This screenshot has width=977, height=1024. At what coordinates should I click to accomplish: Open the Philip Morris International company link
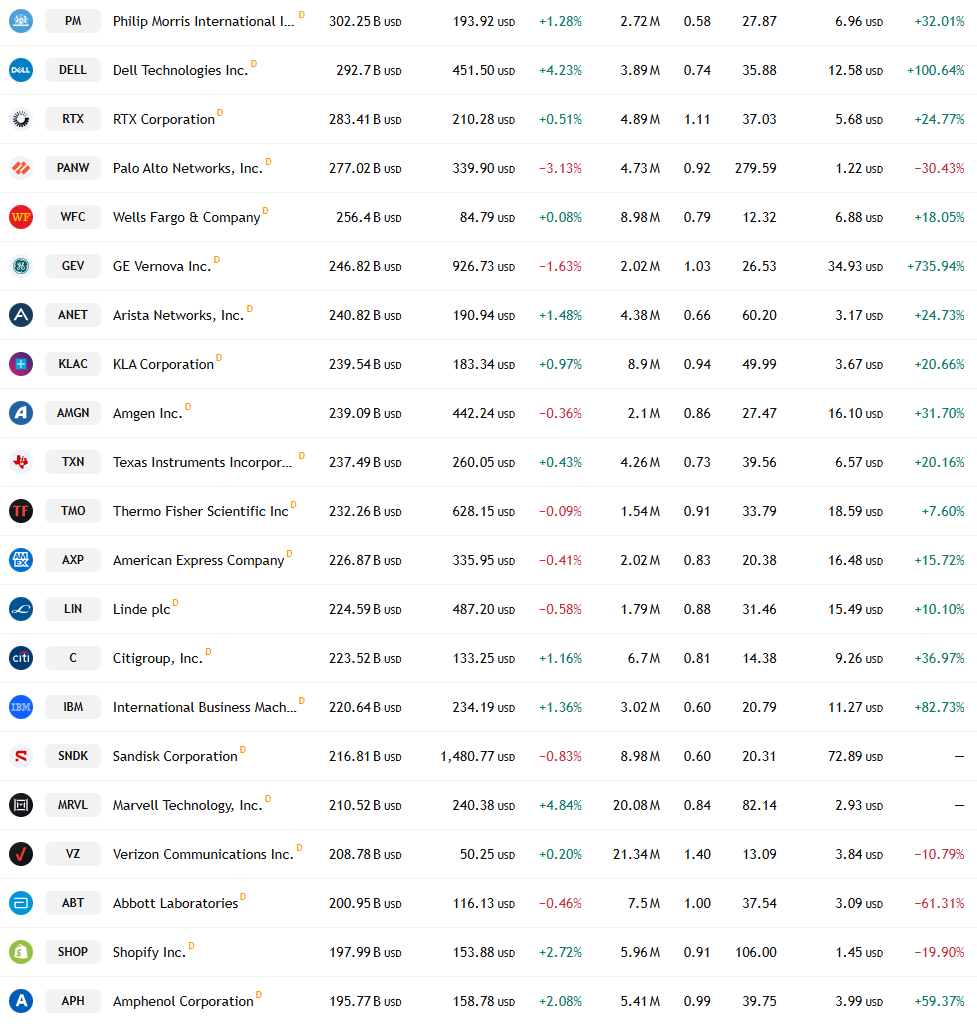pos(203,22)
